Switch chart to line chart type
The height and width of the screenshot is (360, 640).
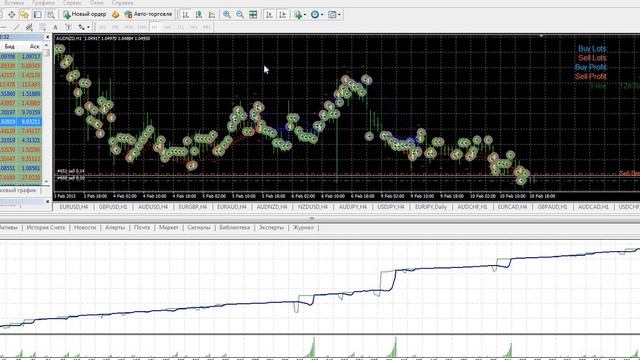point(212,15)
